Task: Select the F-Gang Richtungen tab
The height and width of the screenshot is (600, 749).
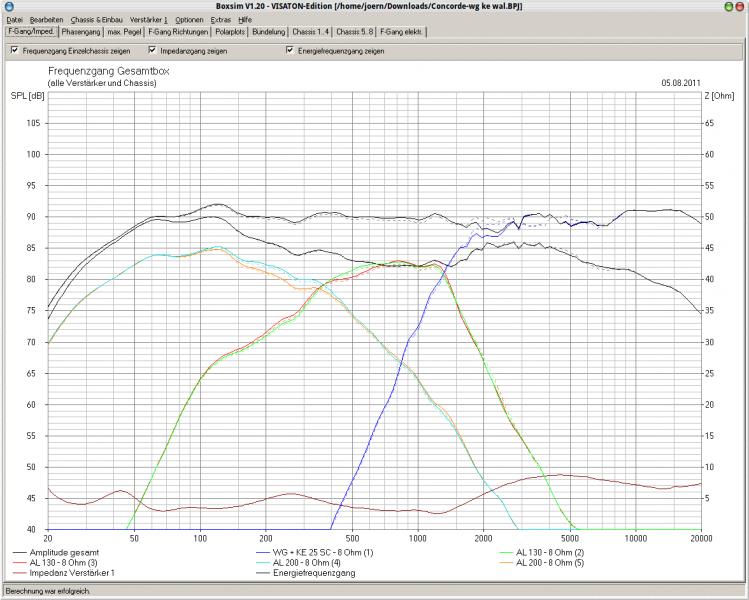Action: coord(178,32)
